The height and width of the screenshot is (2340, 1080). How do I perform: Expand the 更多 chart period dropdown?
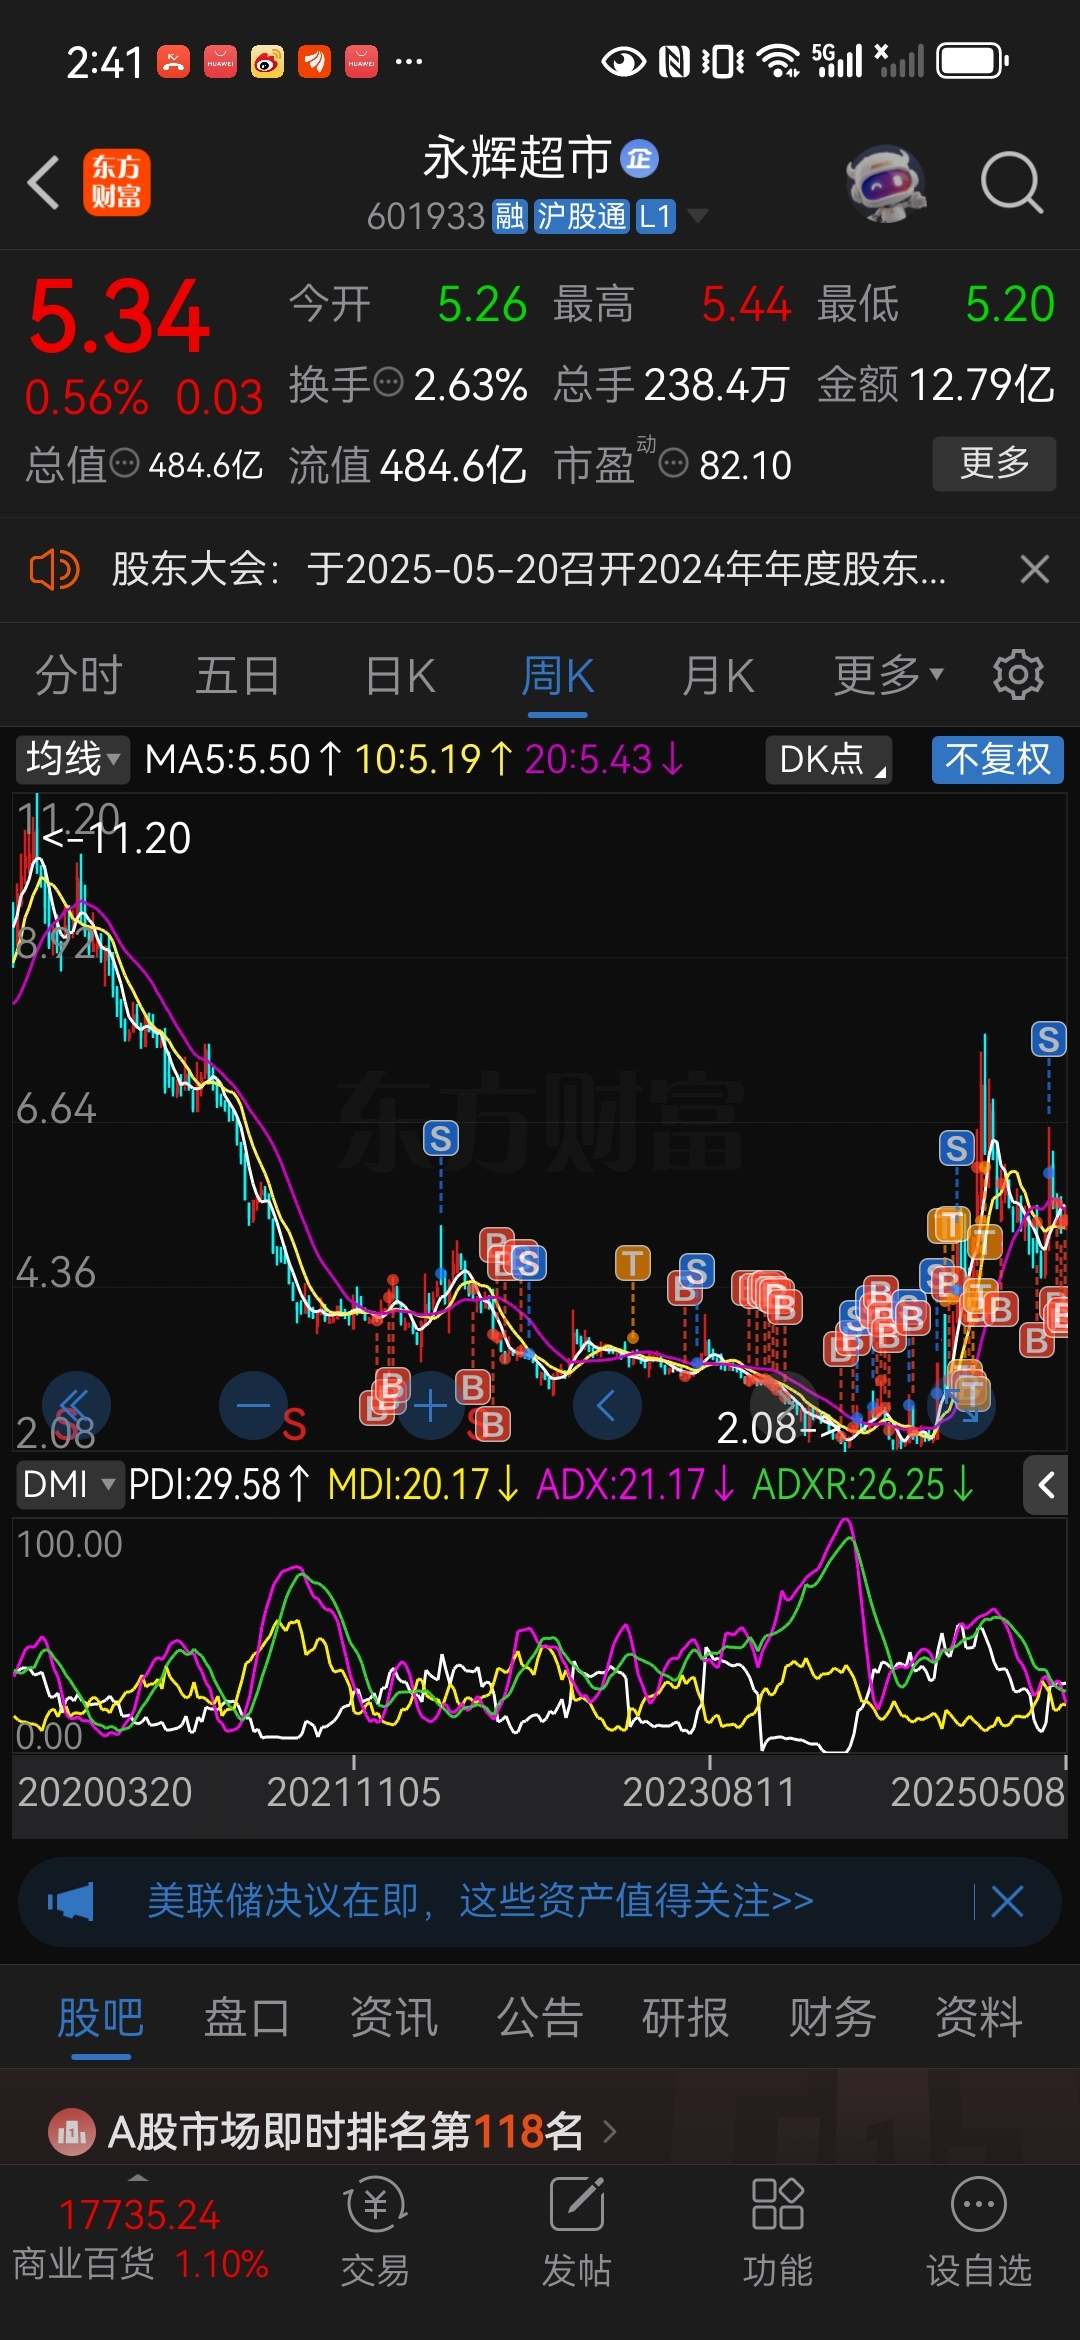(x=888, y=675)
